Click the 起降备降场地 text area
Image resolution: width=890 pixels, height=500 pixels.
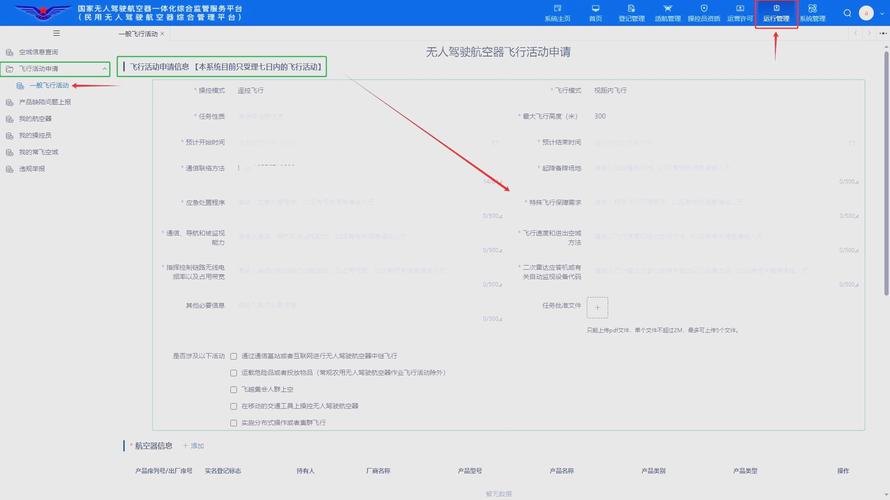(724, 174)
